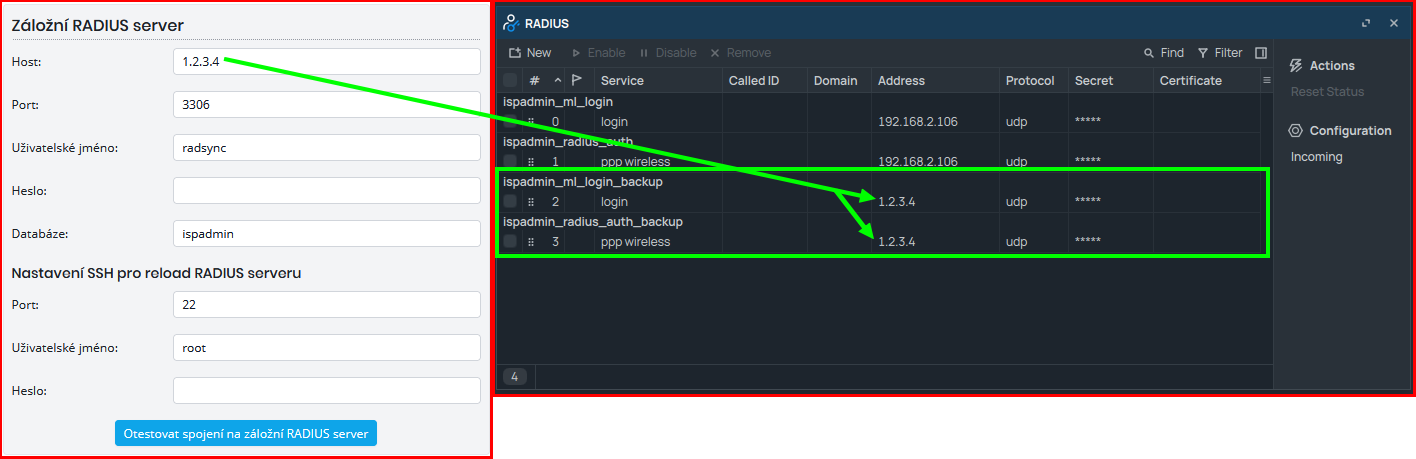Click the SSH username field containing root

[x=327, y=347]
